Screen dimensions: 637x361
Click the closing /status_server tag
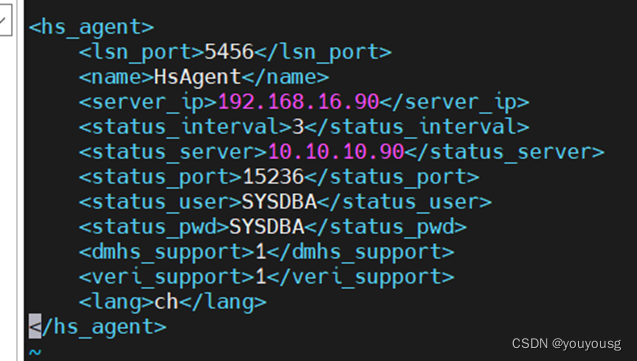coord(505,152)
